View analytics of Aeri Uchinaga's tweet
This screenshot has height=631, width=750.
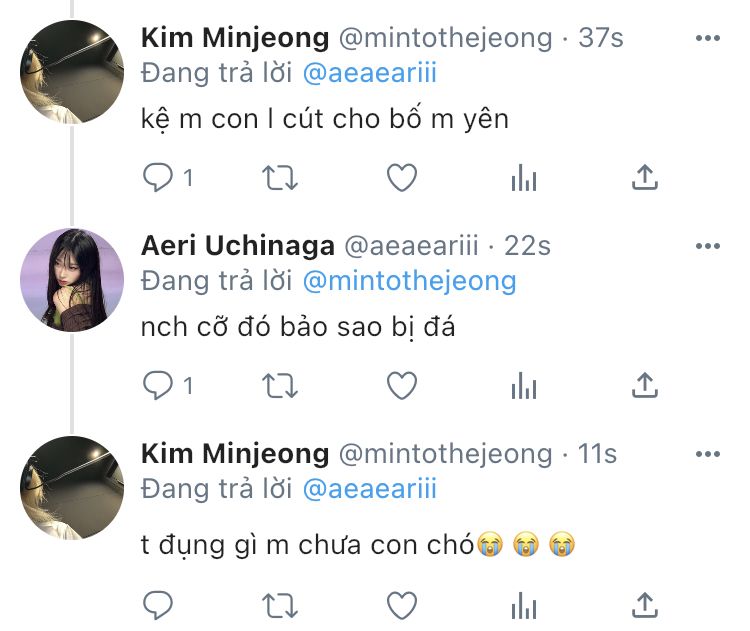point(523,385)
